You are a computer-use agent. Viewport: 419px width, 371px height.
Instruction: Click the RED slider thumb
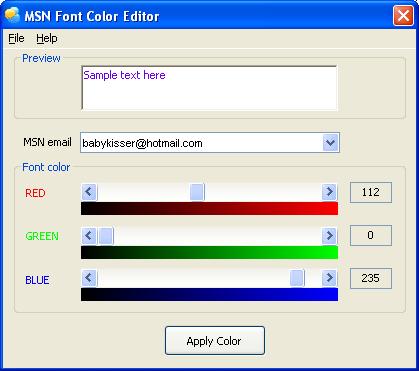click(x=197, y=192)
